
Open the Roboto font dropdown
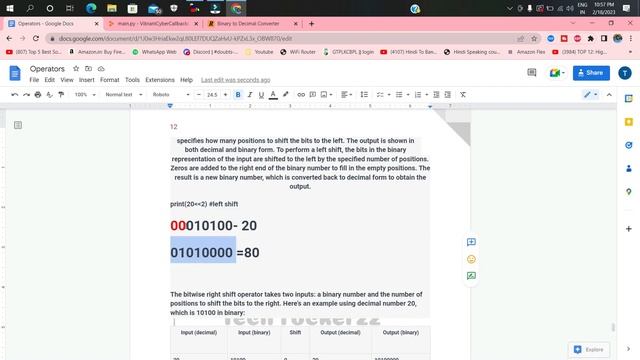pyautogui.click(x=171, y=95)
